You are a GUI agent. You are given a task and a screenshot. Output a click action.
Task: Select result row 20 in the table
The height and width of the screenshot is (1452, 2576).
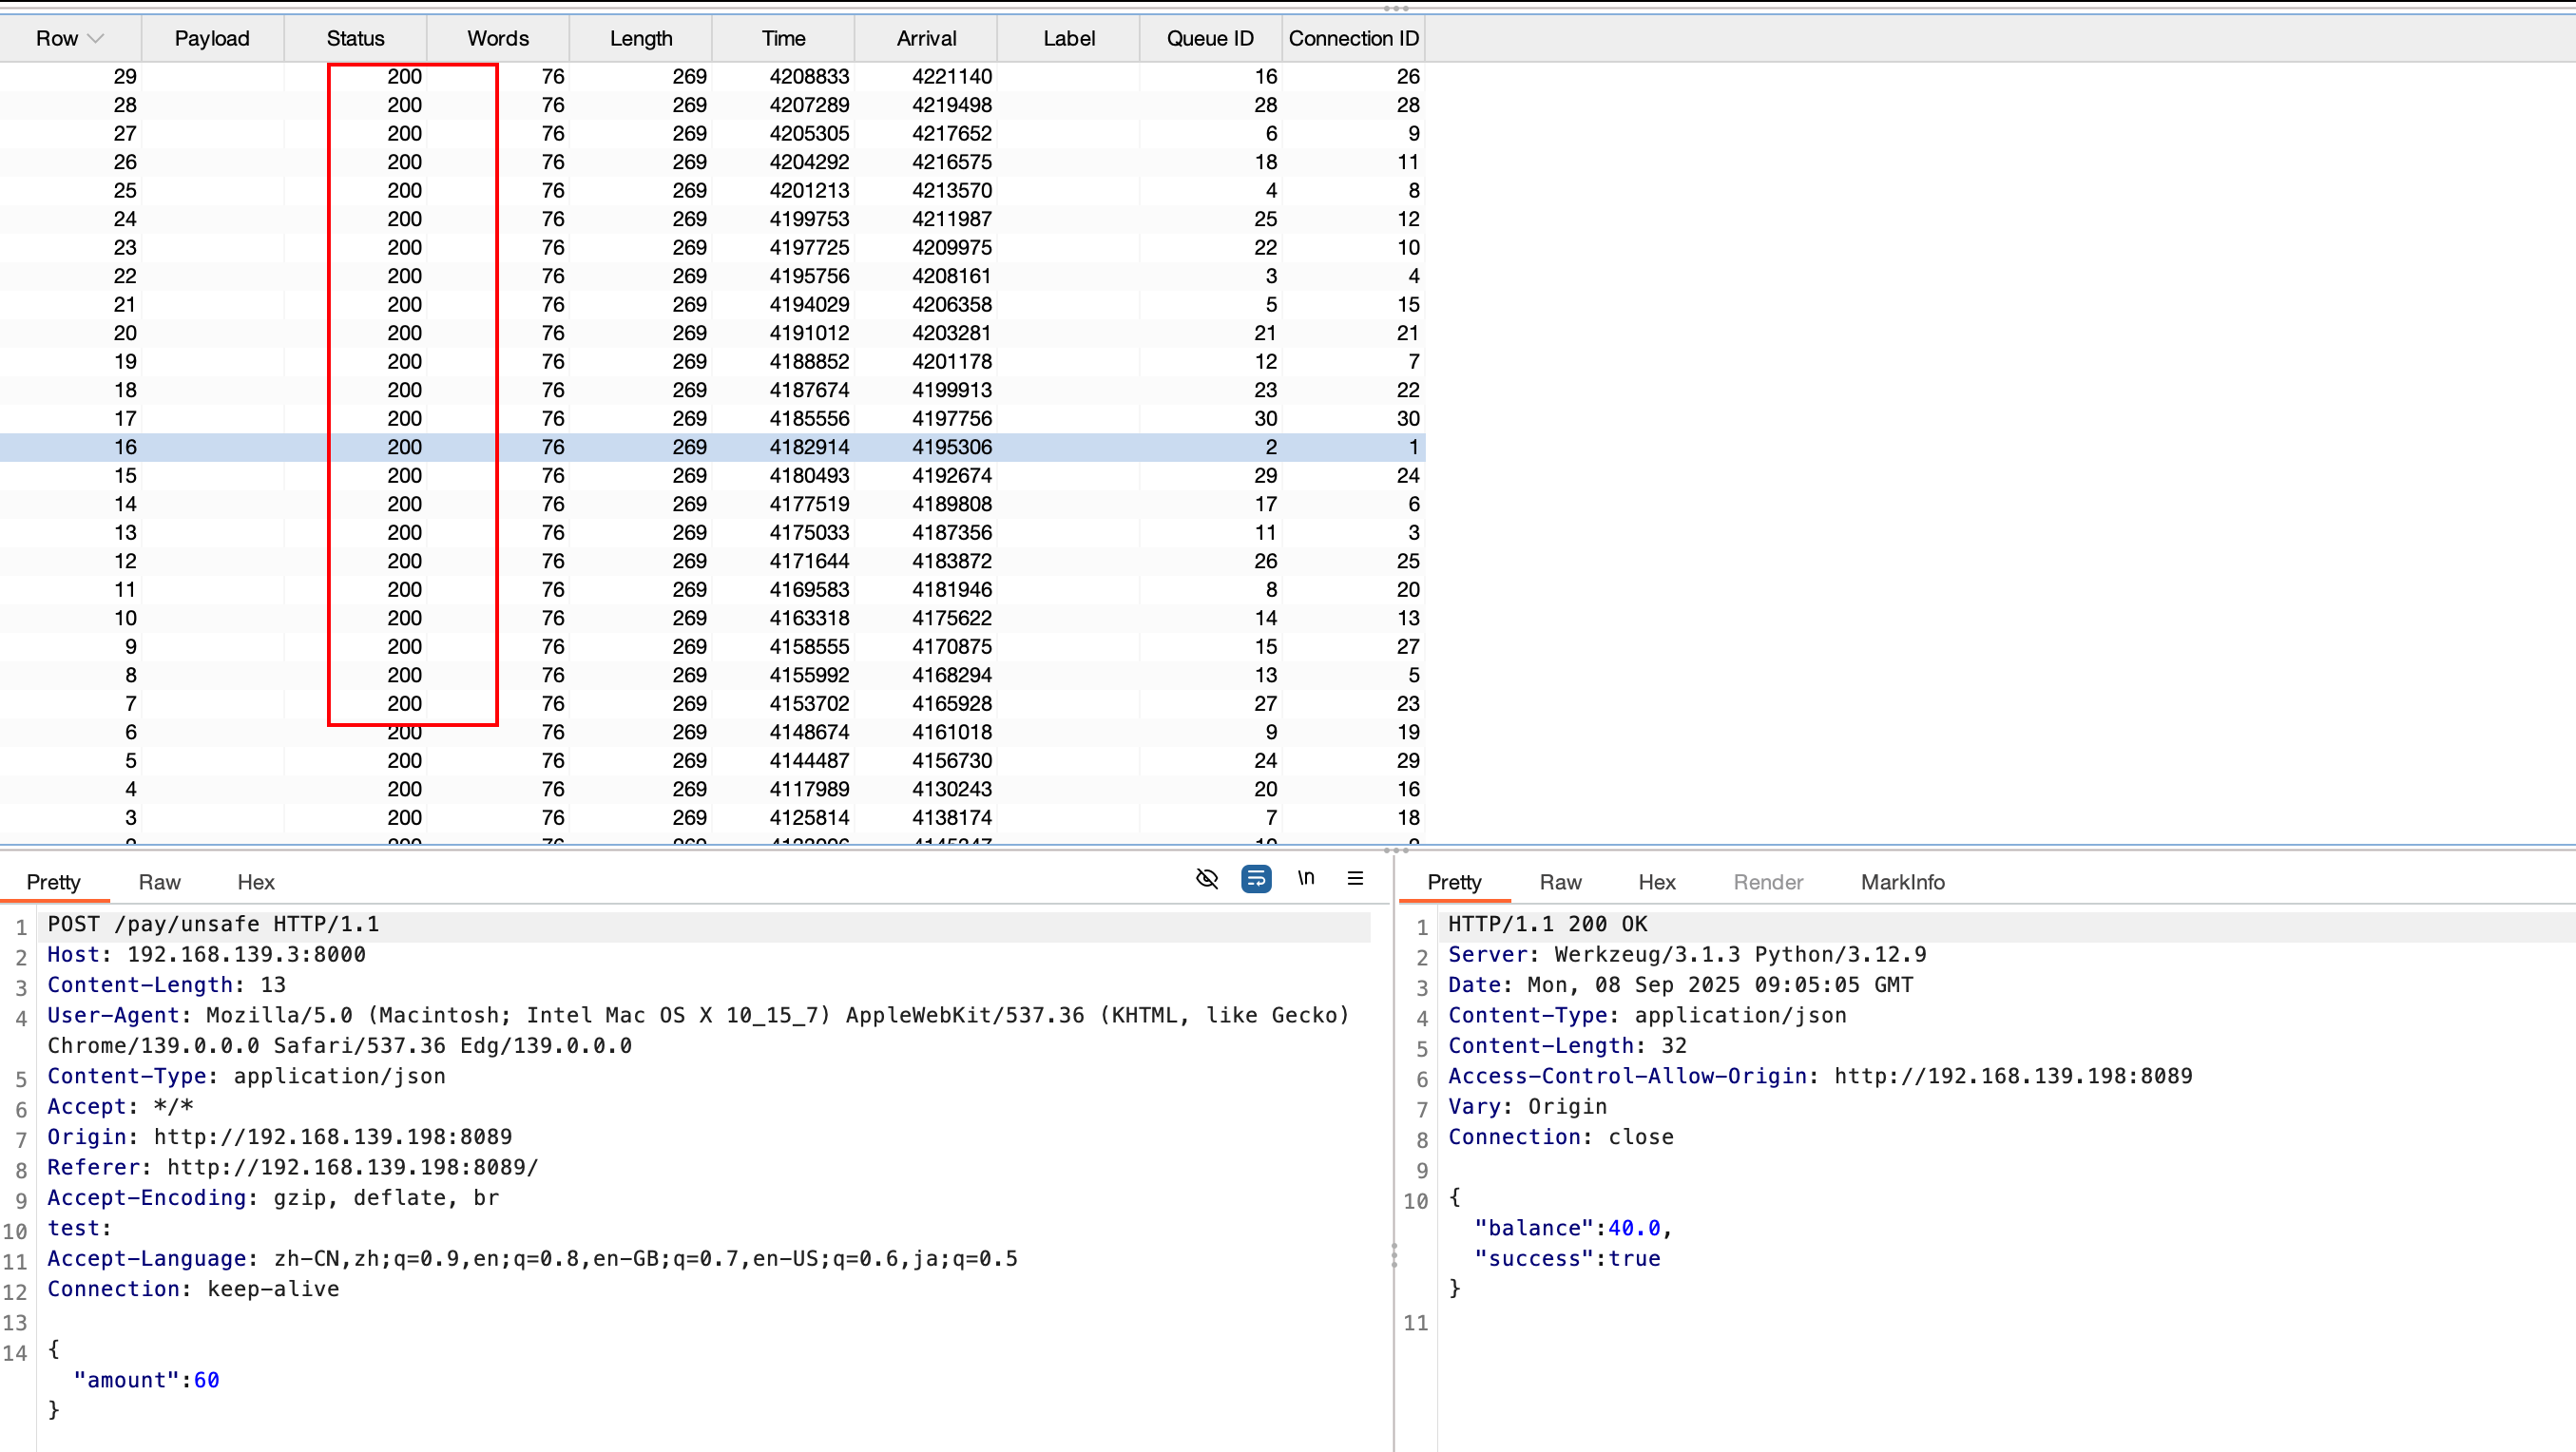click(712, 333)
